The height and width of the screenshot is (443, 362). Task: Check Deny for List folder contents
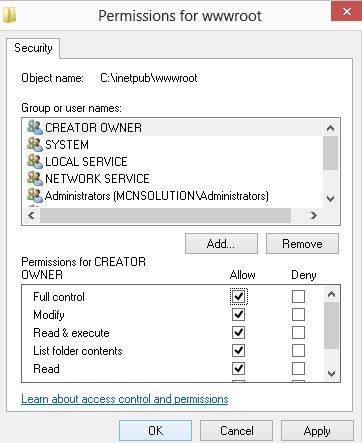(x=298, y=350)
